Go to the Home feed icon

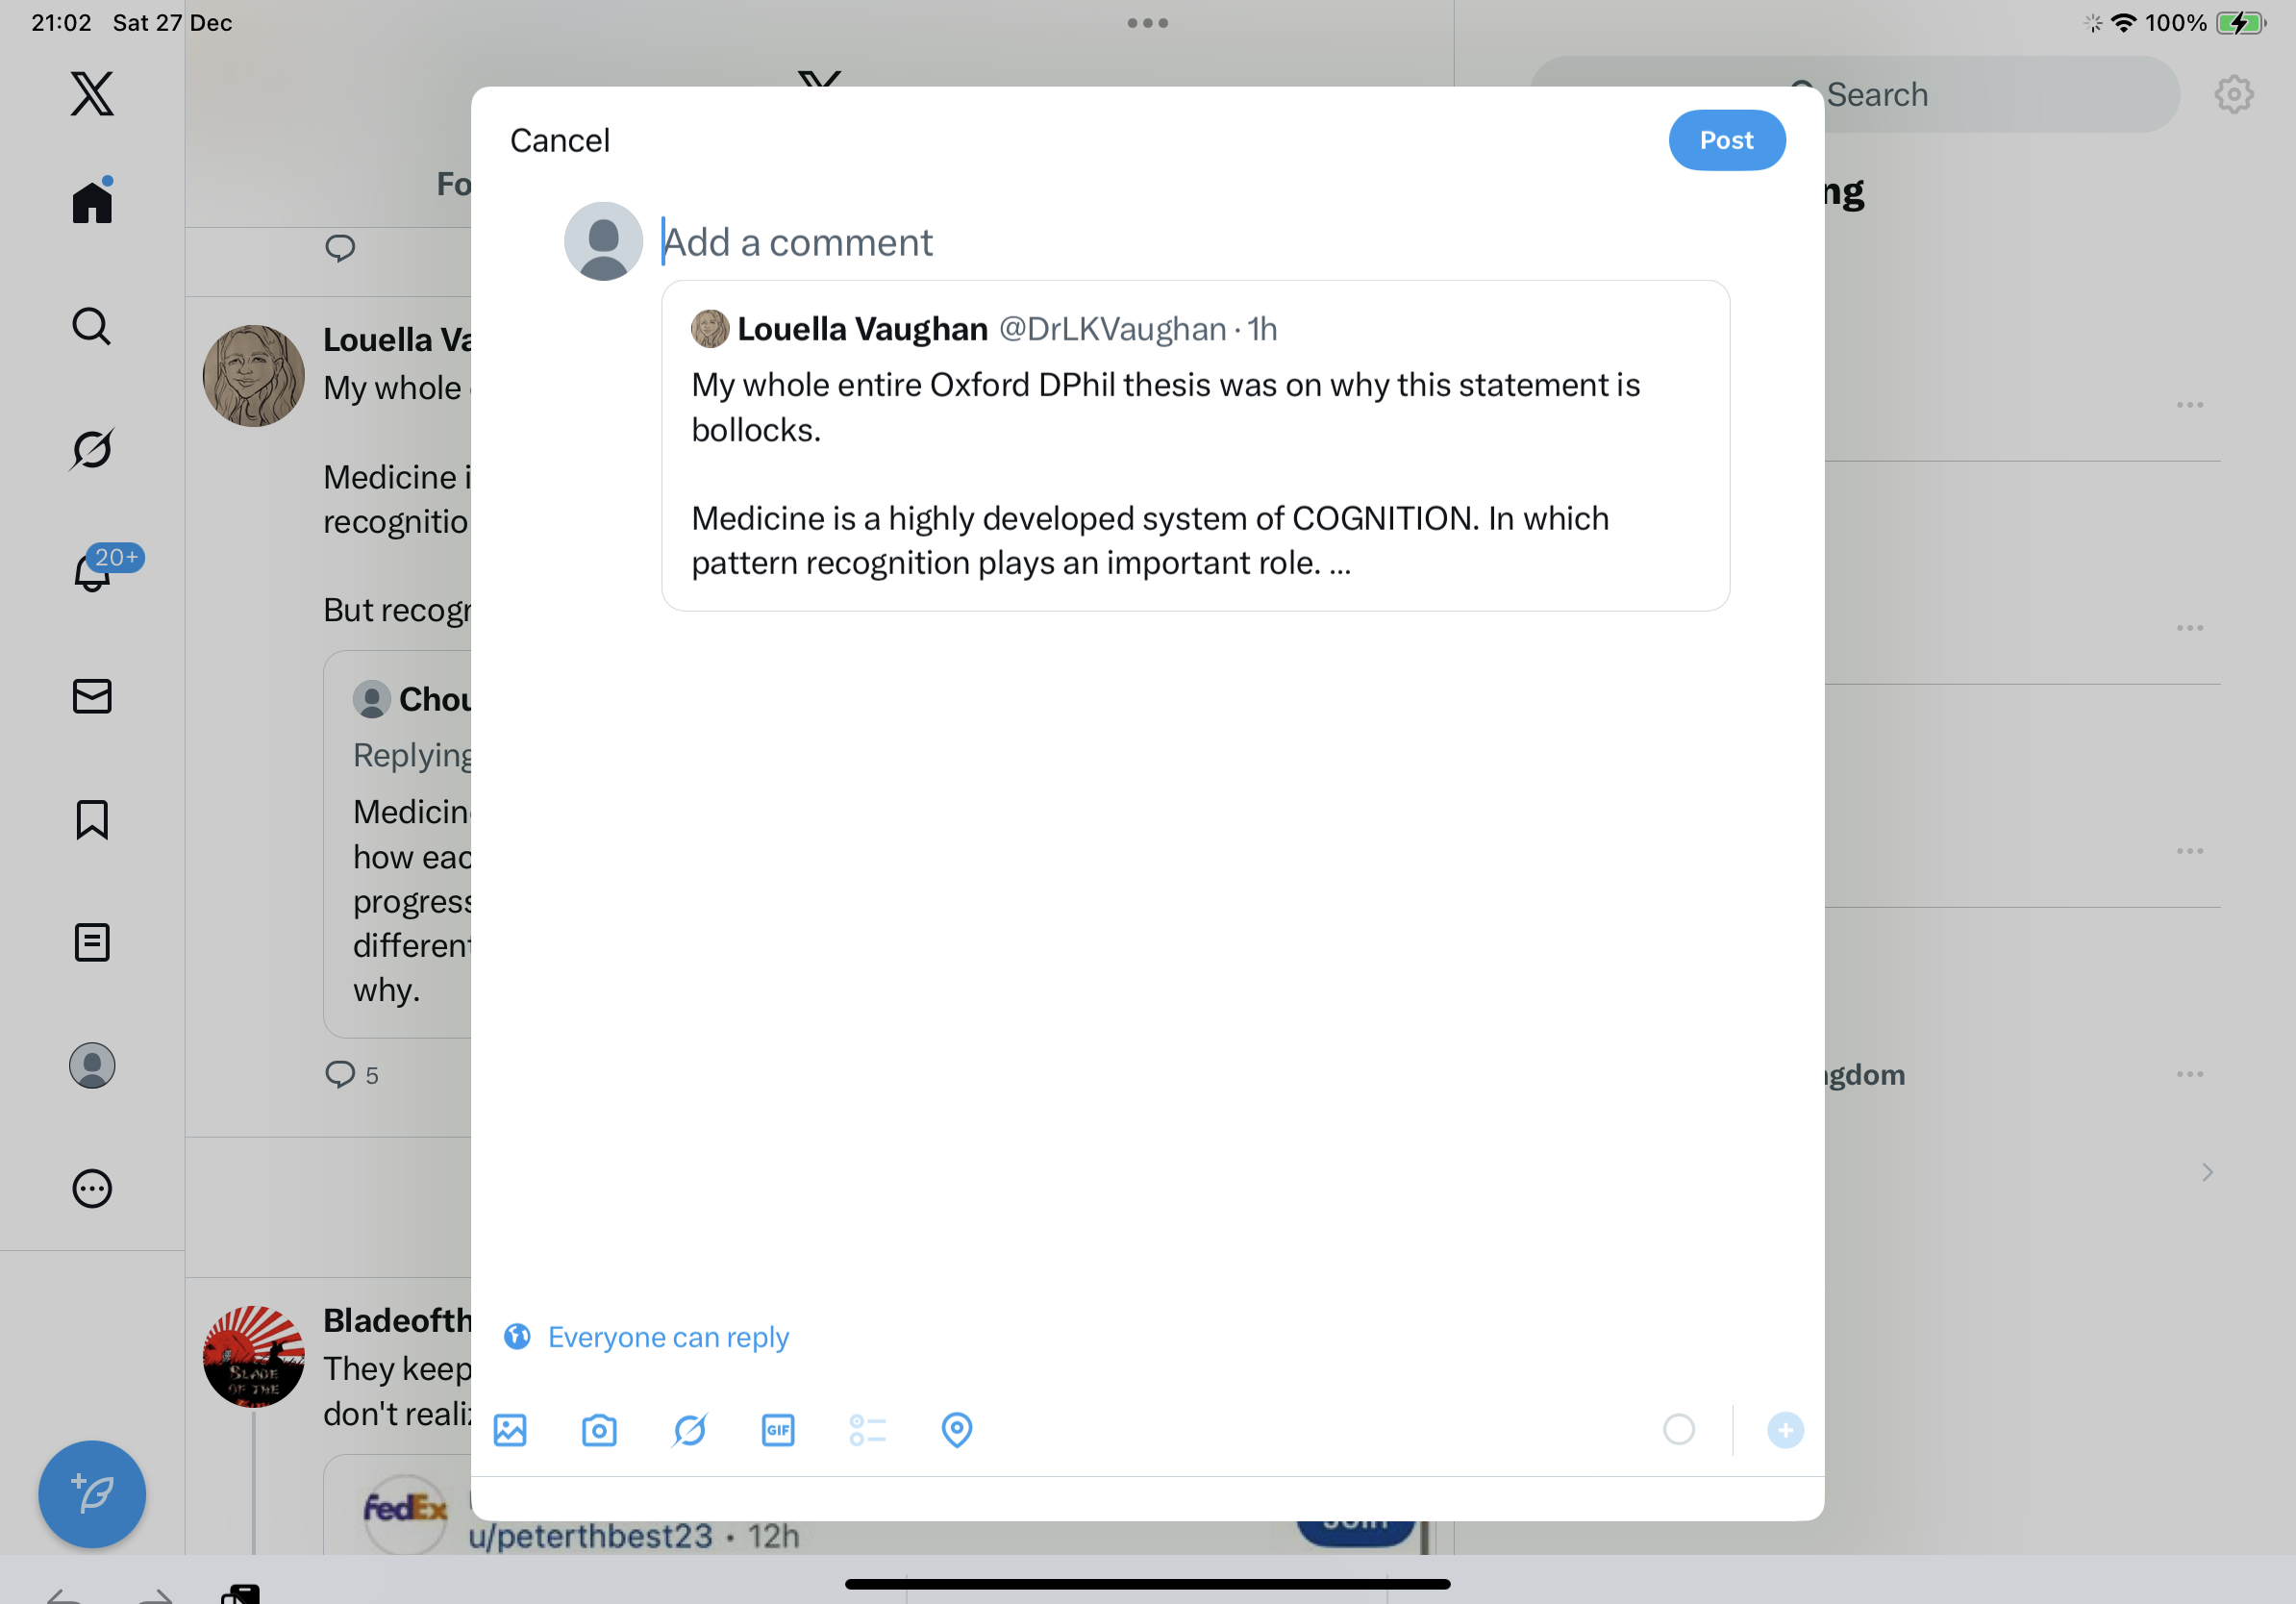coord(92,202)
